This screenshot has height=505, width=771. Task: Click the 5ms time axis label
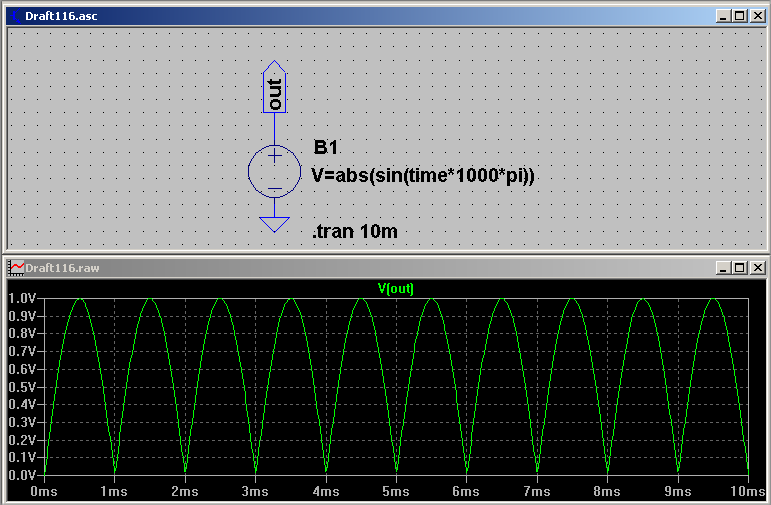[x=396, y=491]
